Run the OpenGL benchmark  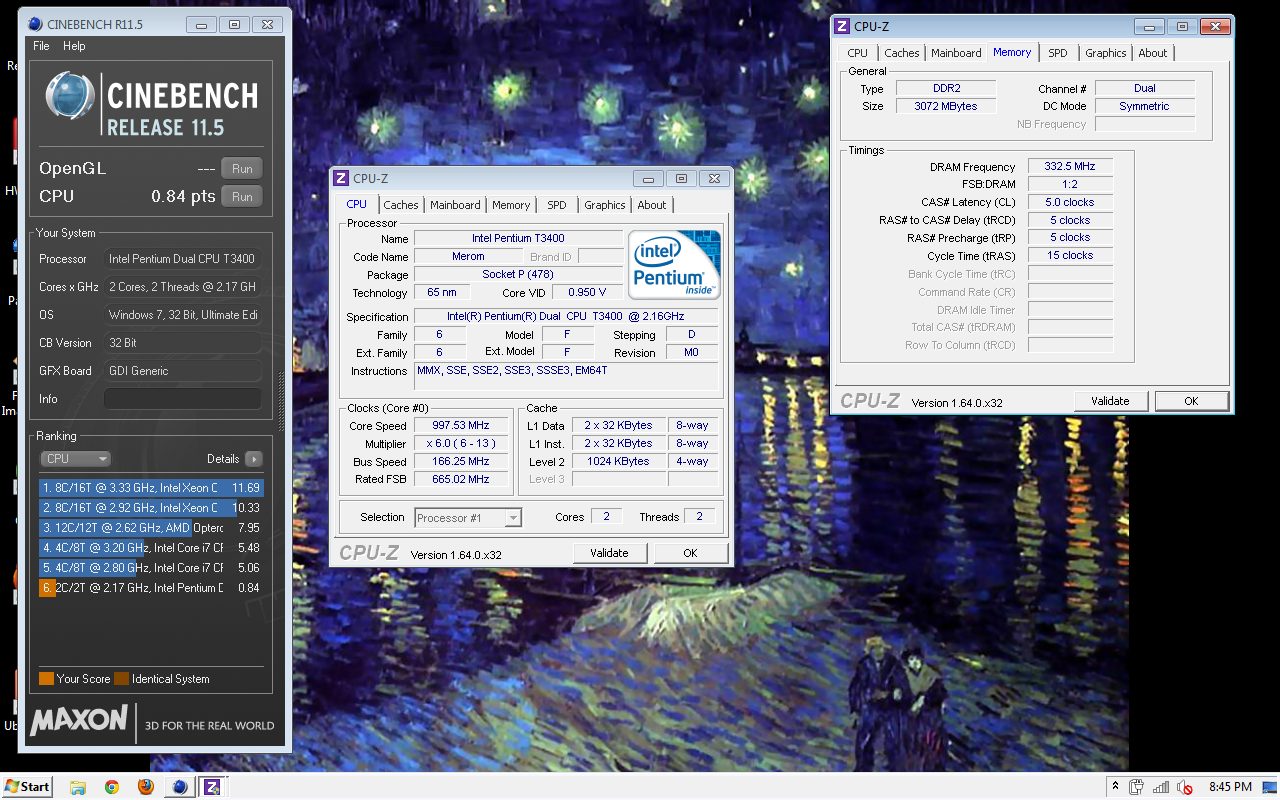tap(242, 168)
